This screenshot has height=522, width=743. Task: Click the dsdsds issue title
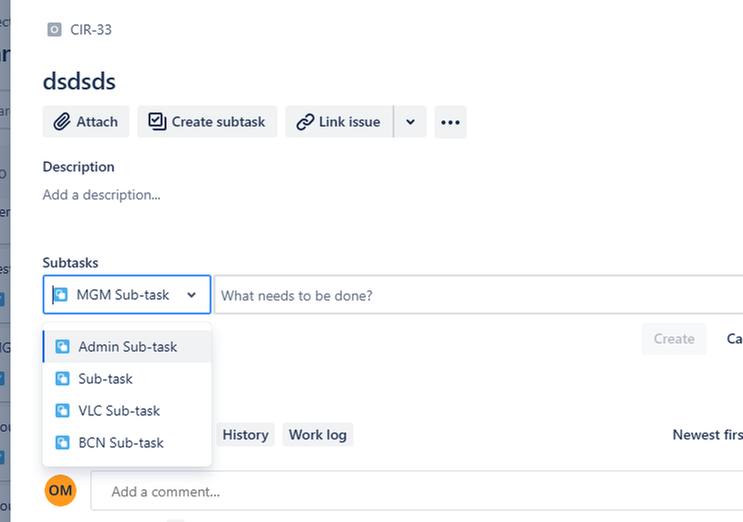[79, 81]
